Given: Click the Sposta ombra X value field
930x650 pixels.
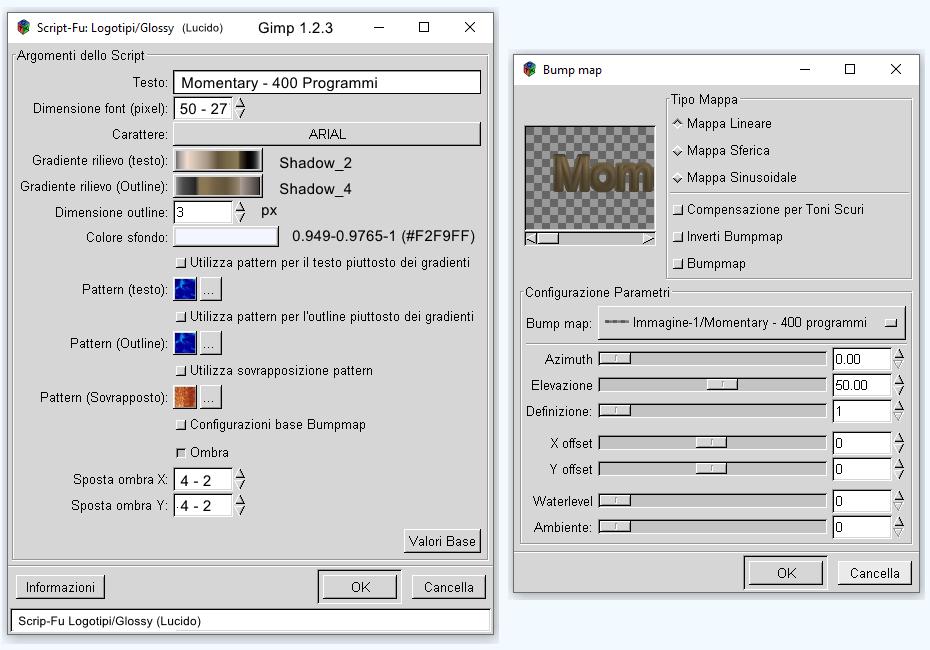Looking at the screenshot, I should (x=203, y=480).
